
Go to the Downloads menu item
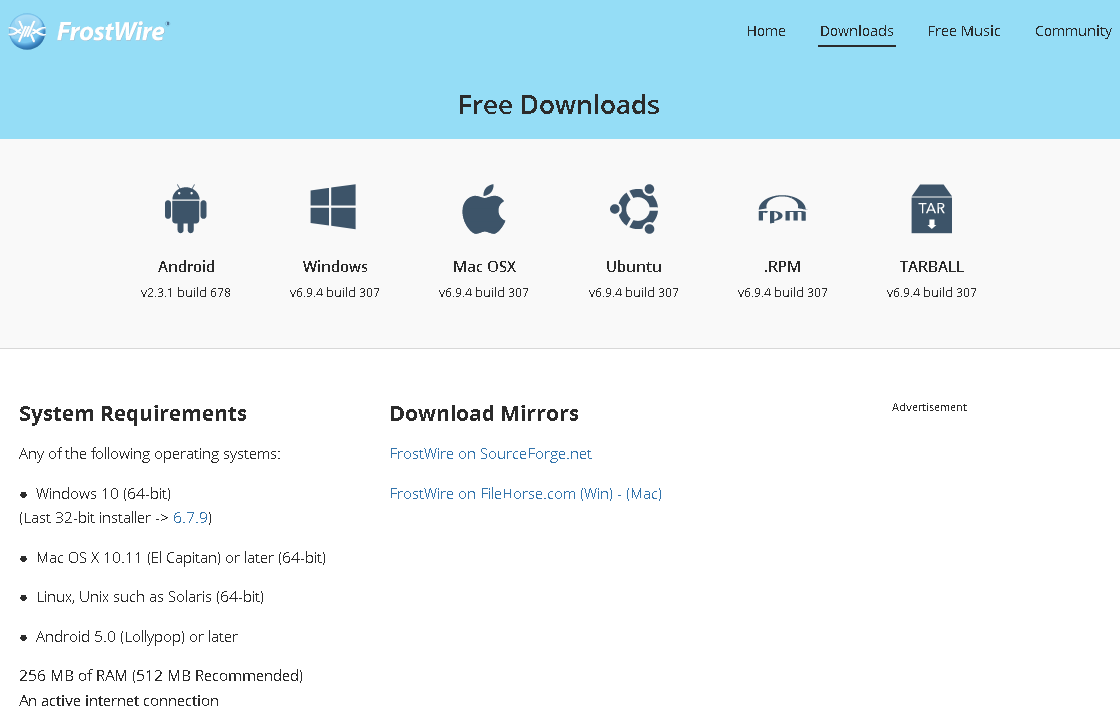point(857,31)
